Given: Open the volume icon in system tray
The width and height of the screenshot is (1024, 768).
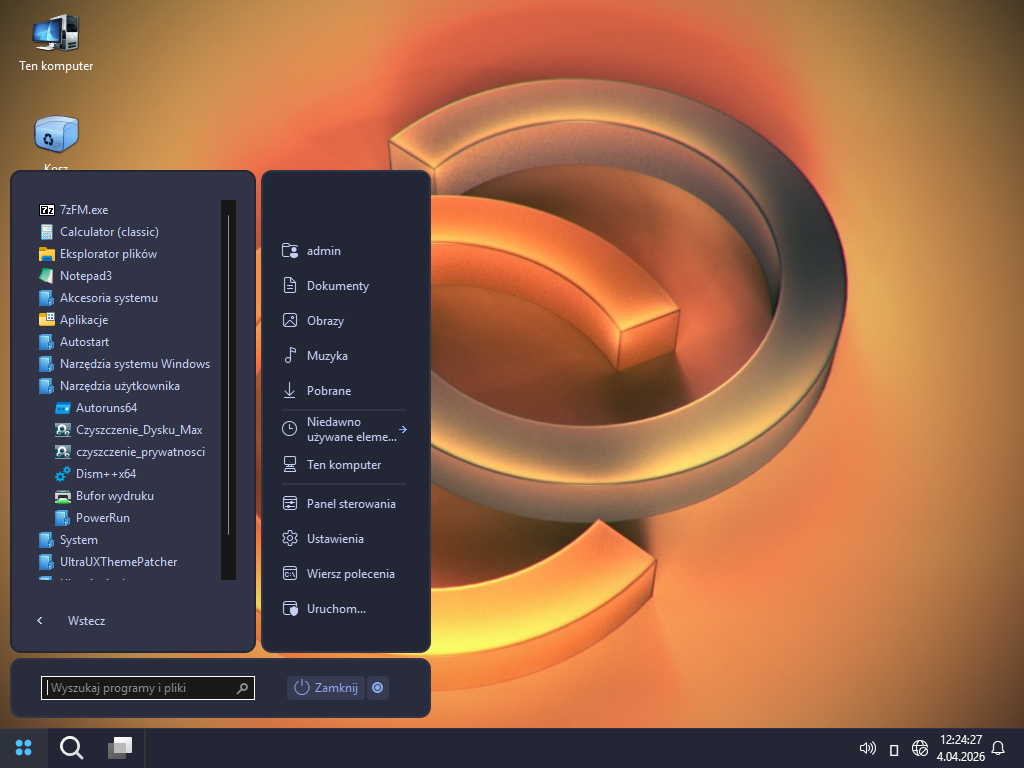Looking at the screenshot, I should point(867,748).
